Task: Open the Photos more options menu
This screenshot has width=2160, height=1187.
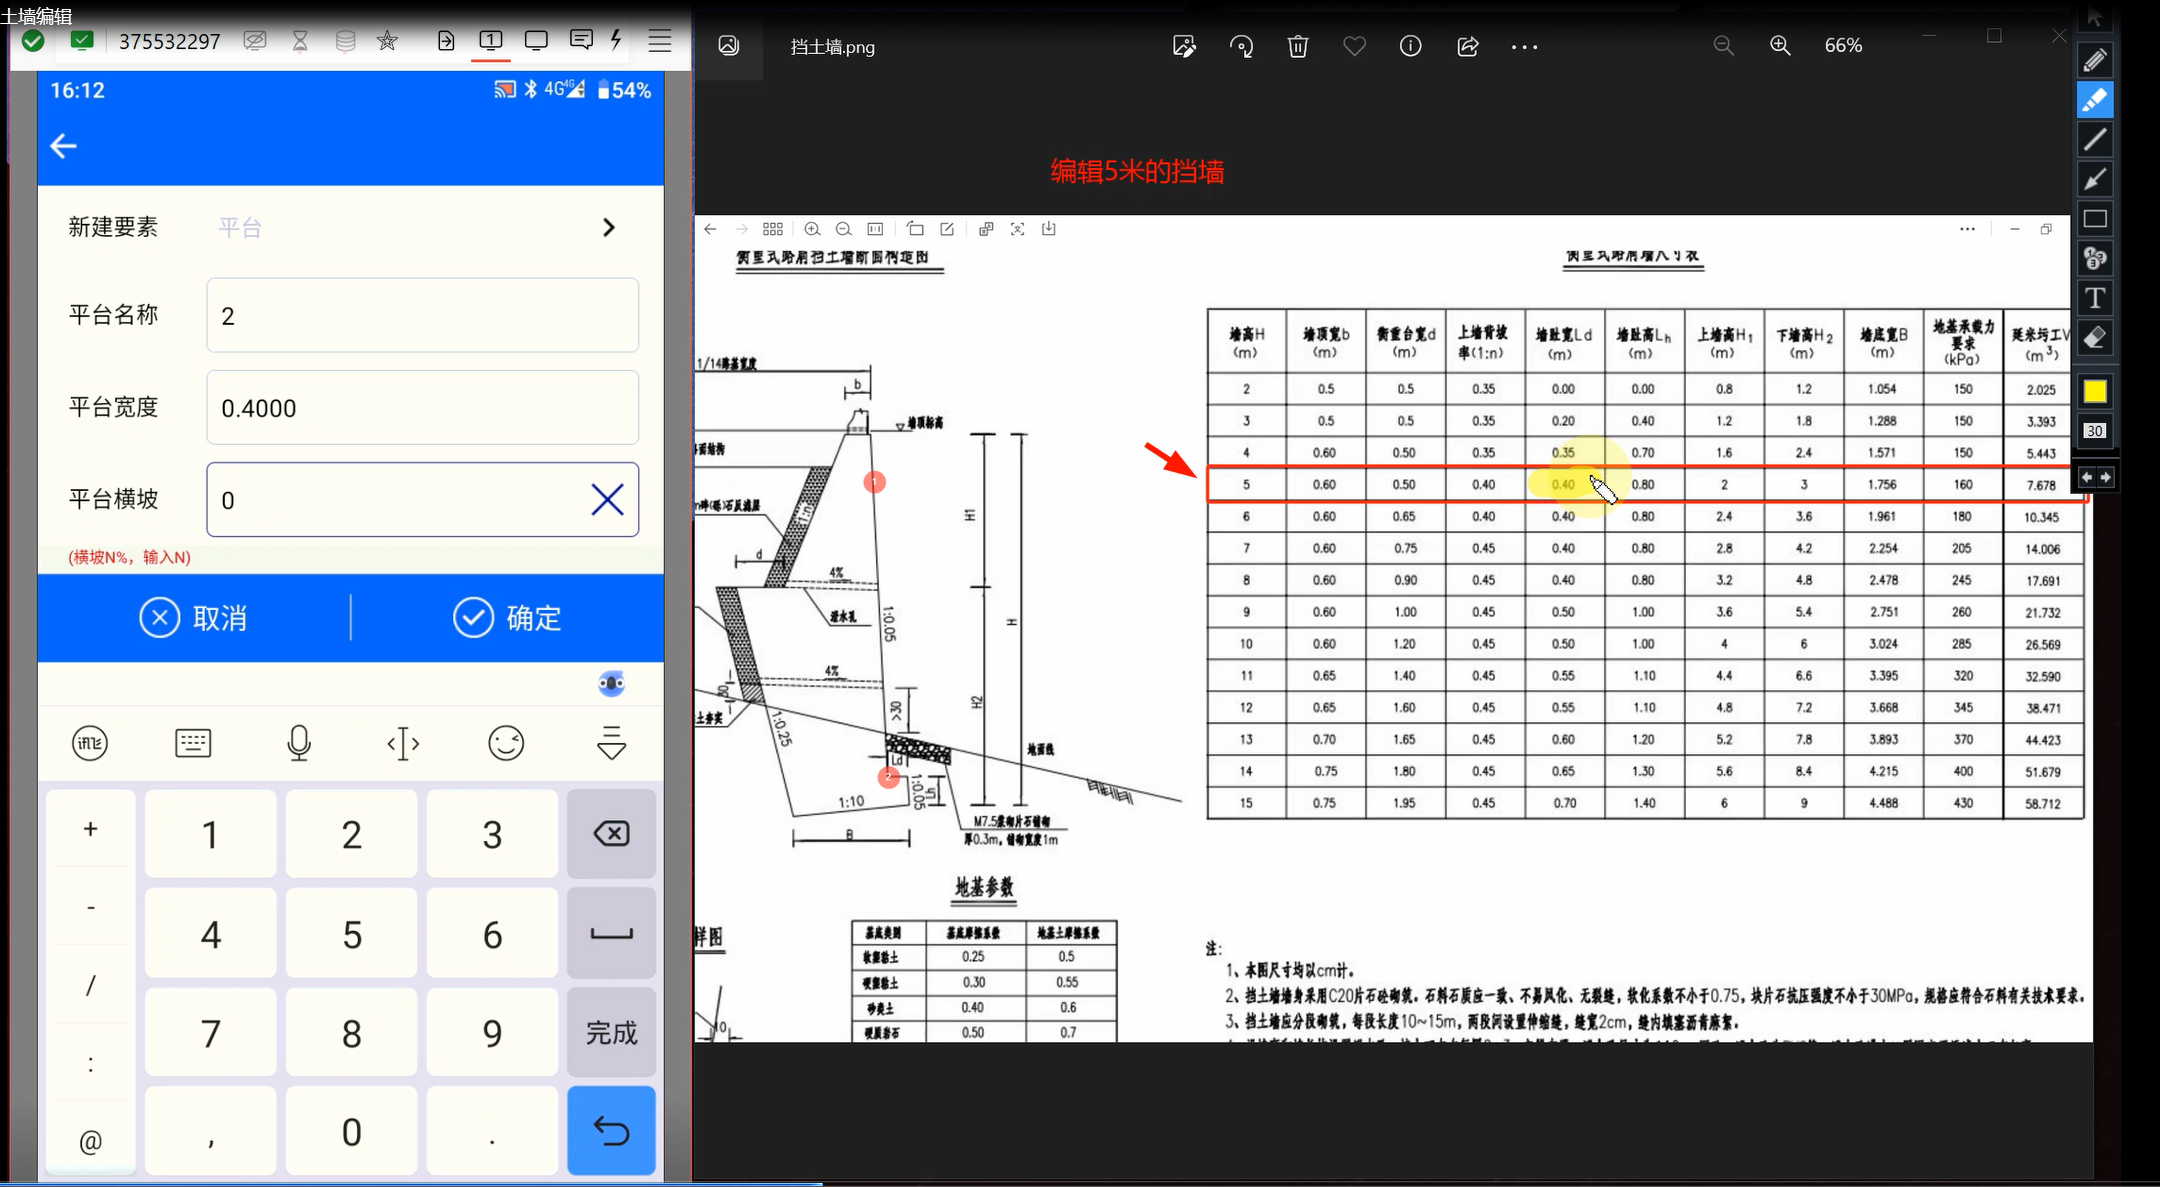Action: (1524, 47)
